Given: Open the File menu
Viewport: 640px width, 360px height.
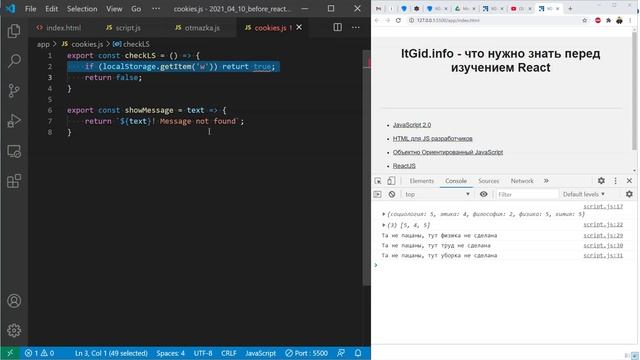Looking at the screenshot, I should (31, 9).
